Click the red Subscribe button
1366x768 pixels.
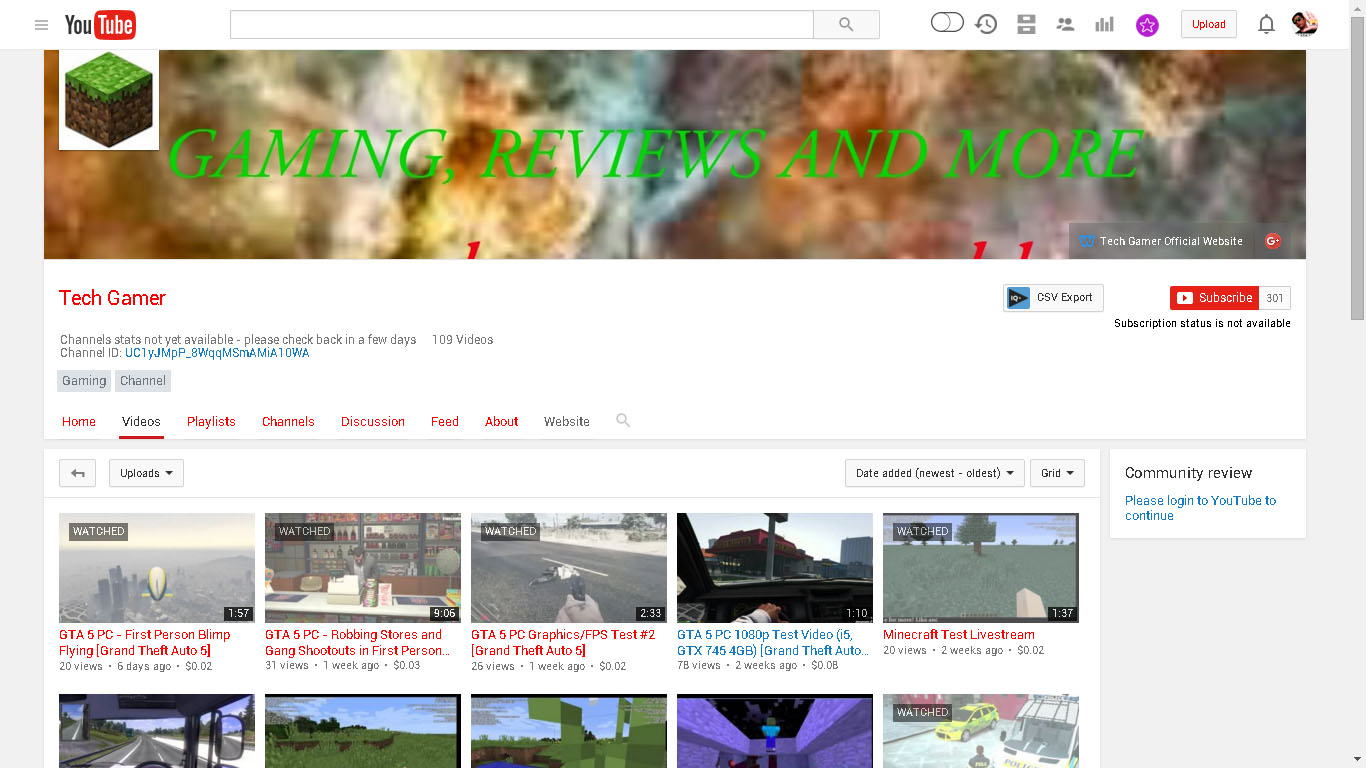[x=1214, y=297]
